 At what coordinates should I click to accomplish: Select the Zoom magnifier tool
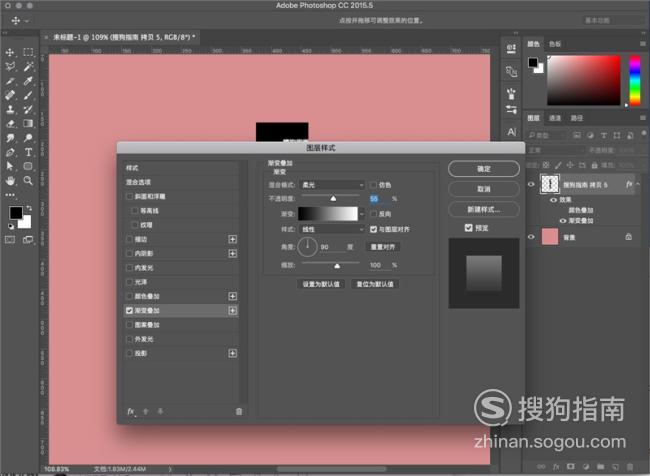(x=28, y=181)
